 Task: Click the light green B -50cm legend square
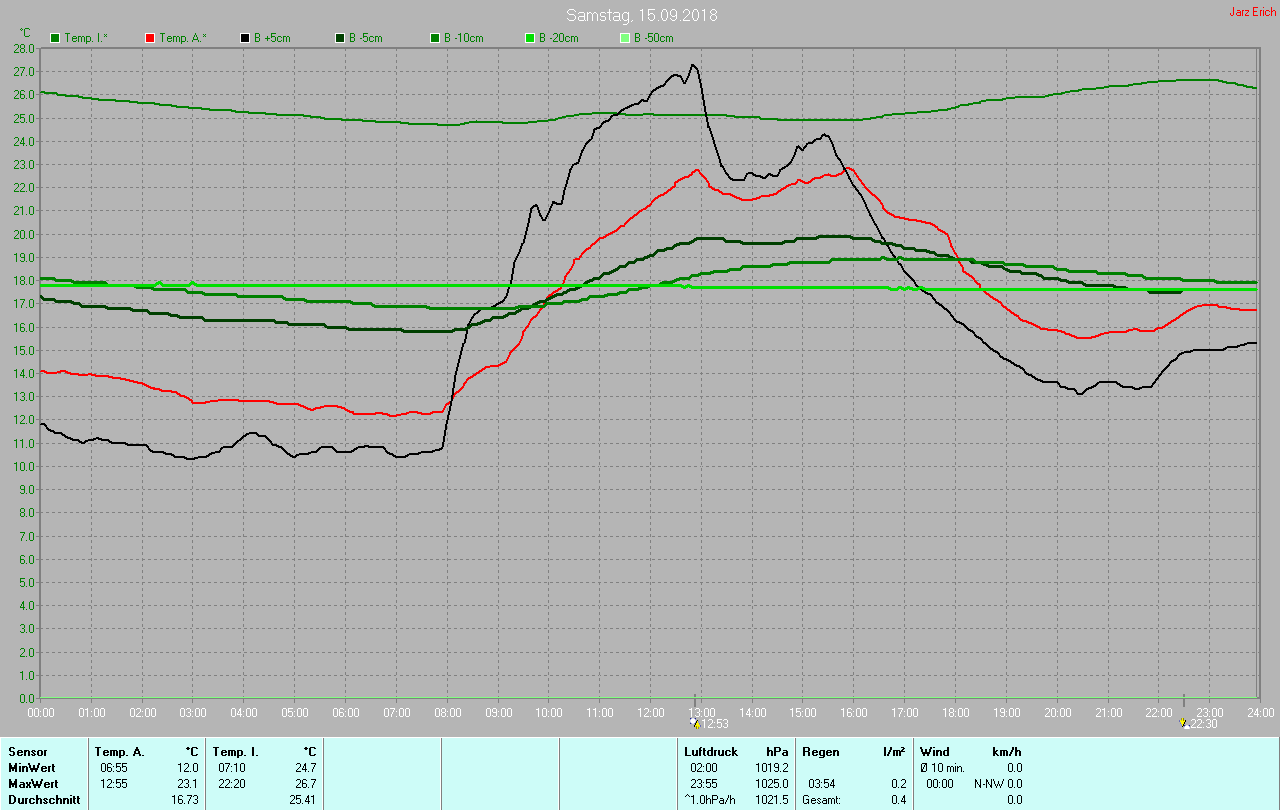pos(625,38)
